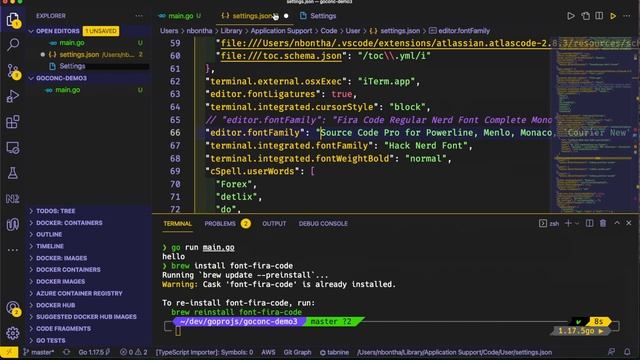The width and height of the screenshot is (640, 360).
Task: Switch to the settings.json editor tab
Action: coord(251,16)
